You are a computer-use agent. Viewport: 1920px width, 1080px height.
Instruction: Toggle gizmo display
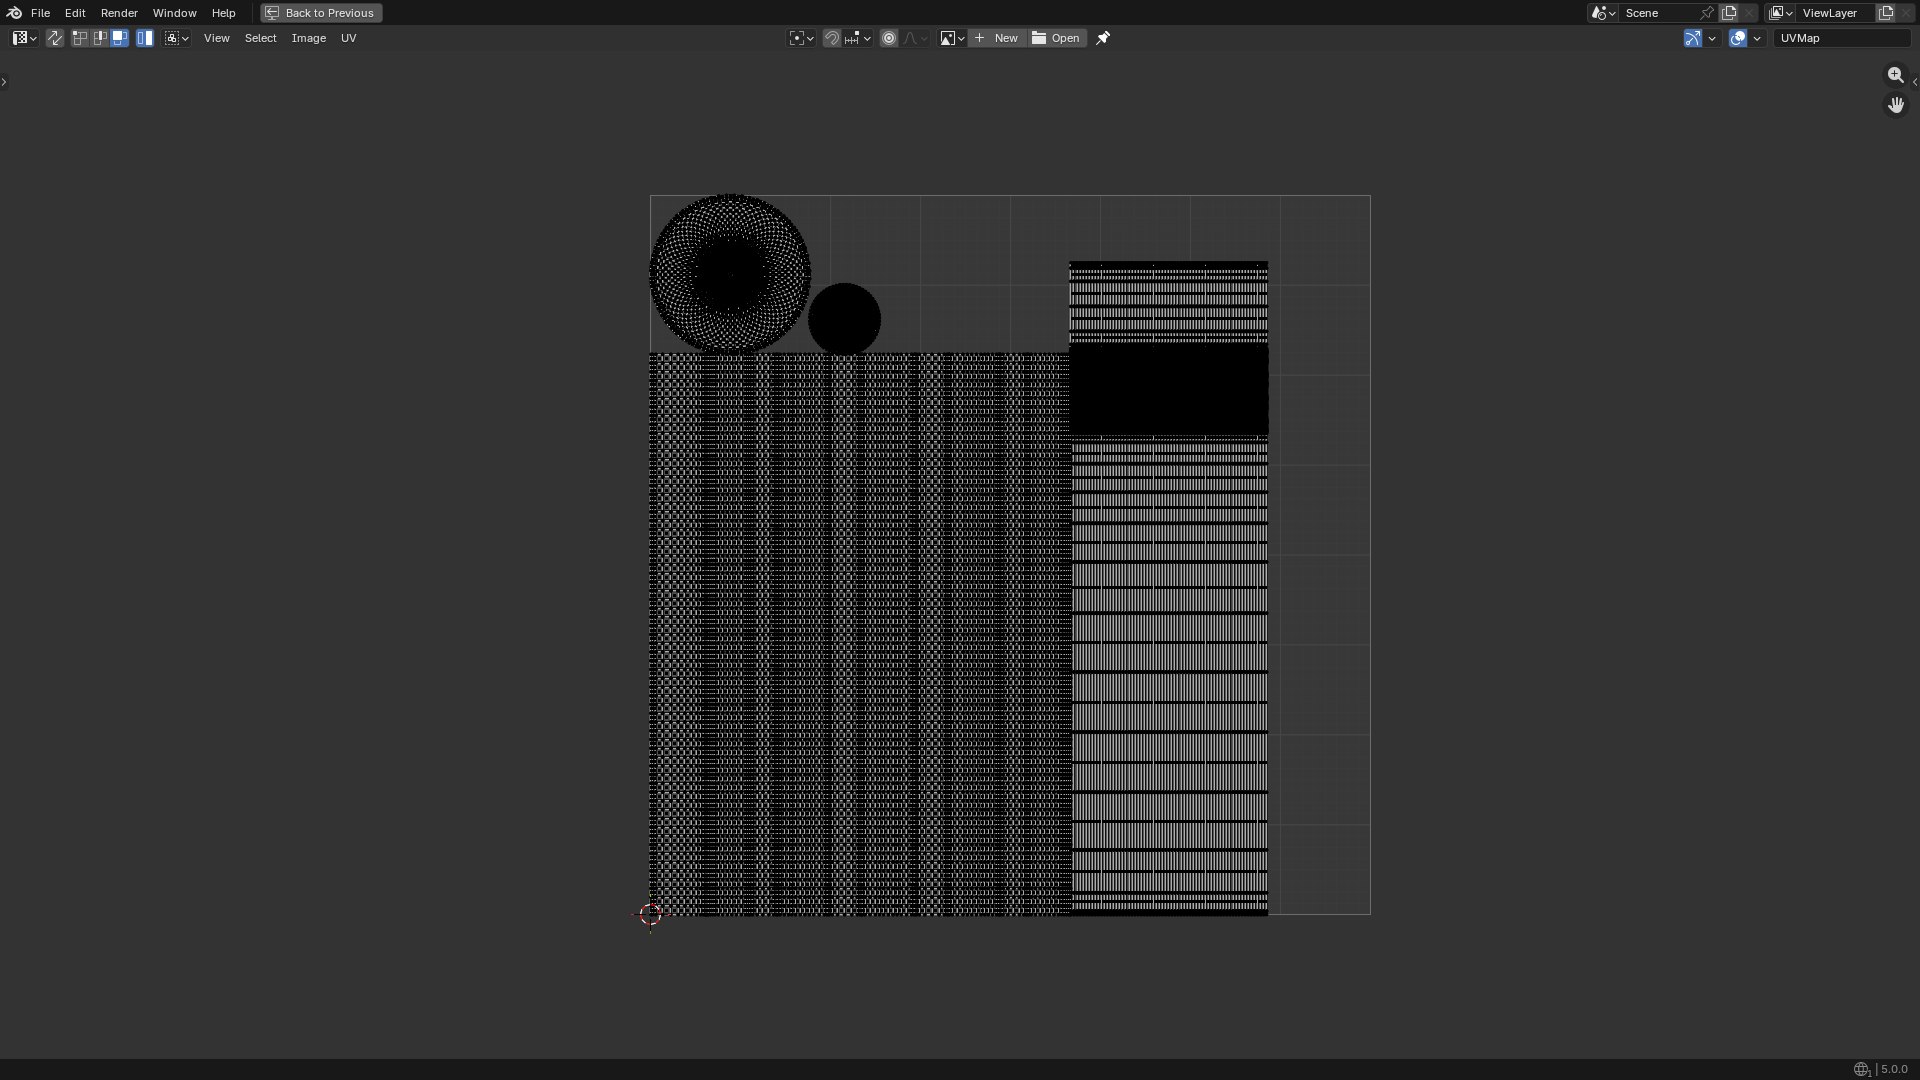click(1692, 38)
